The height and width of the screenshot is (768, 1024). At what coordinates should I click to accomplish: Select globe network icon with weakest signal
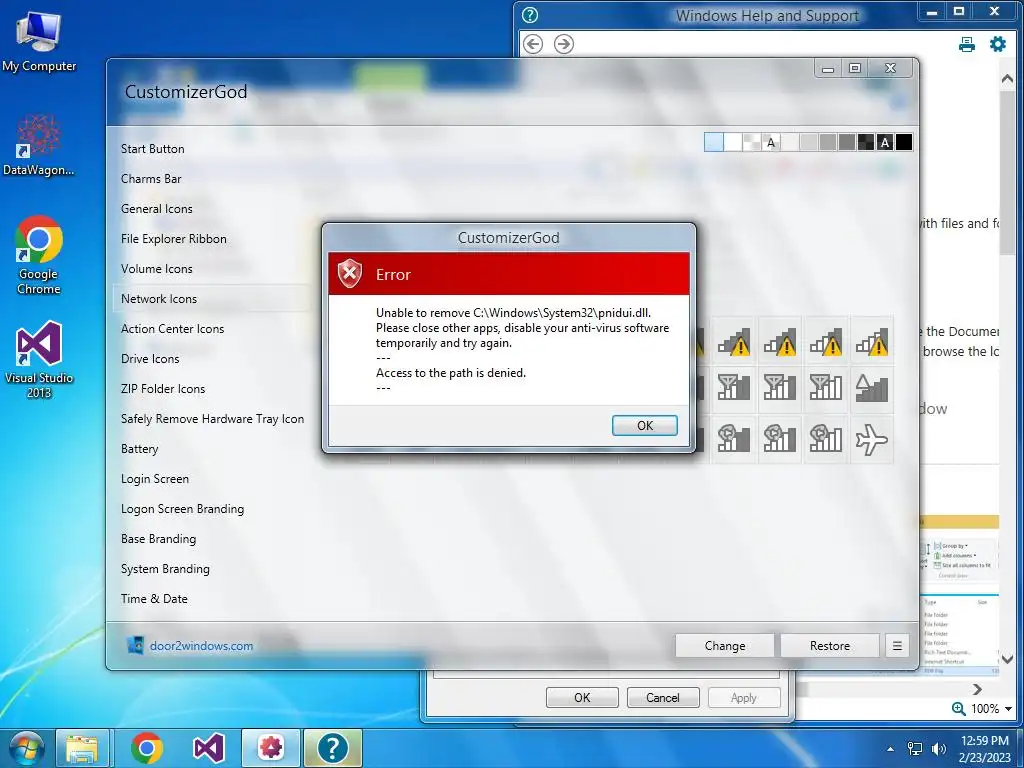click(x=733, y=439)
